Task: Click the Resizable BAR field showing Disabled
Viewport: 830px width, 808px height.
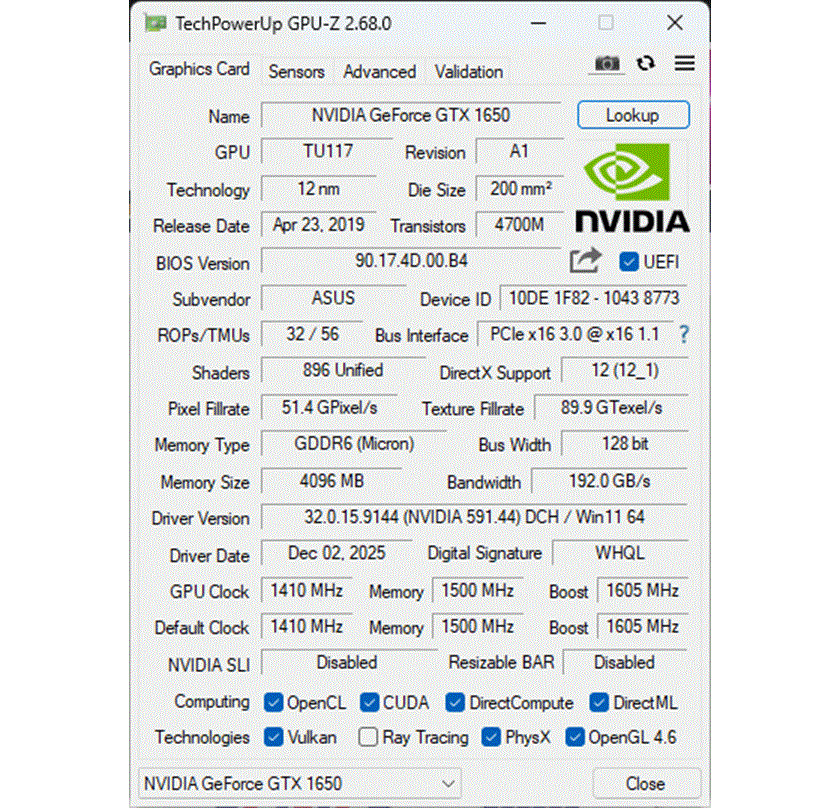Action: tap(625, 662)
